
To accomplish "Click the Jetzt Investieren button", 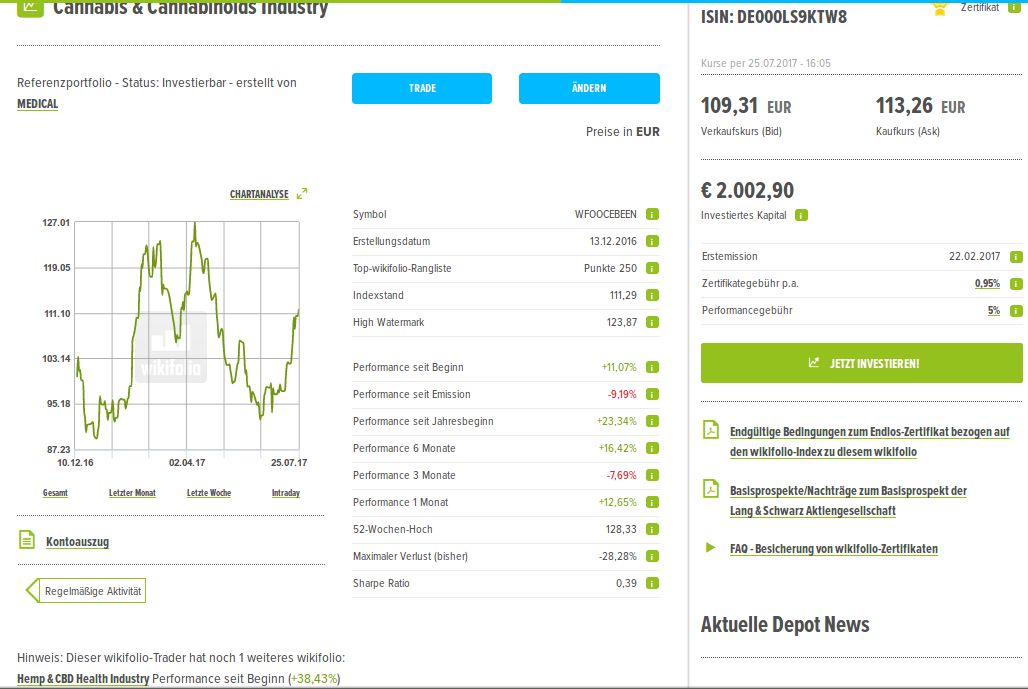I will [x=861, y=363].
